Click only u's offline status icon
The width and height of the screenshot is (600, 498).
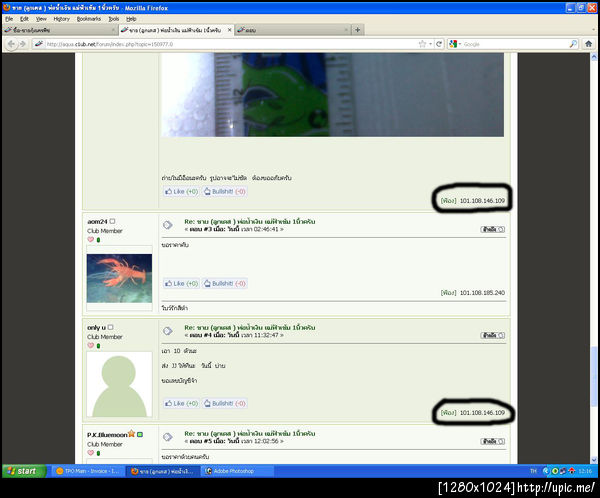point(111,327)
